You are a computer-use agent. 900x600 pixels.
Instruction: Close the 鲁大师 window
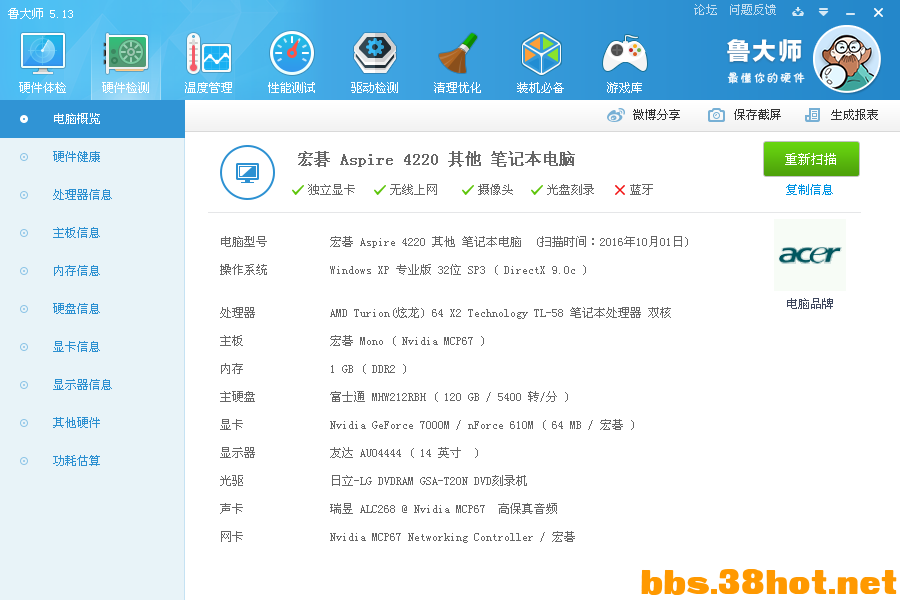coord(878,12)
